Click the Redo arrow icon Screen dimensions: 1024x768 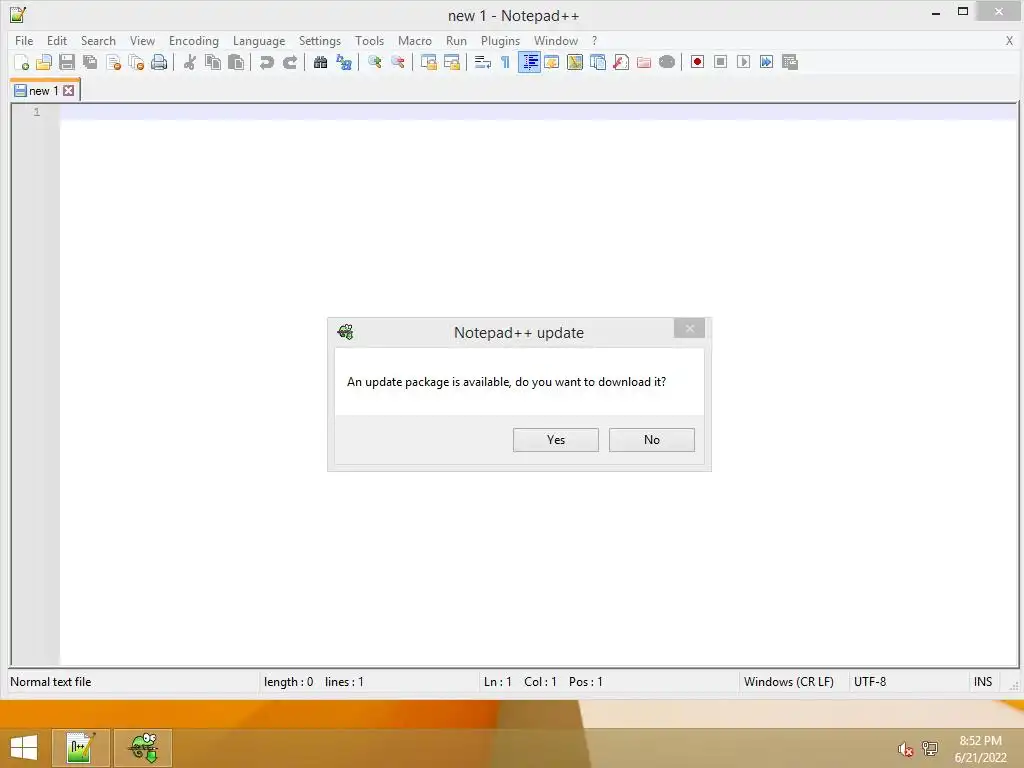click(x=289, y=62)
